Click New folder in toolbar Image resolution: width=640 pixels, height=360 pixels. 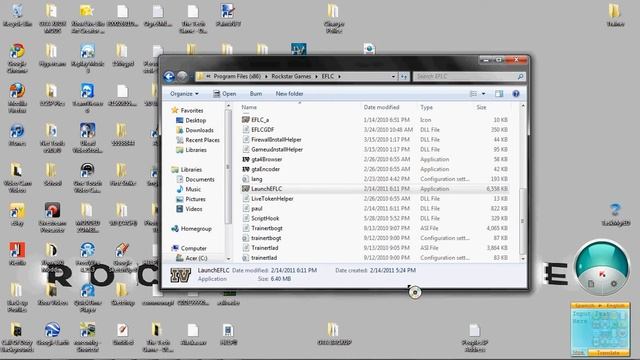pyautogui.click(x=289, y=94)
